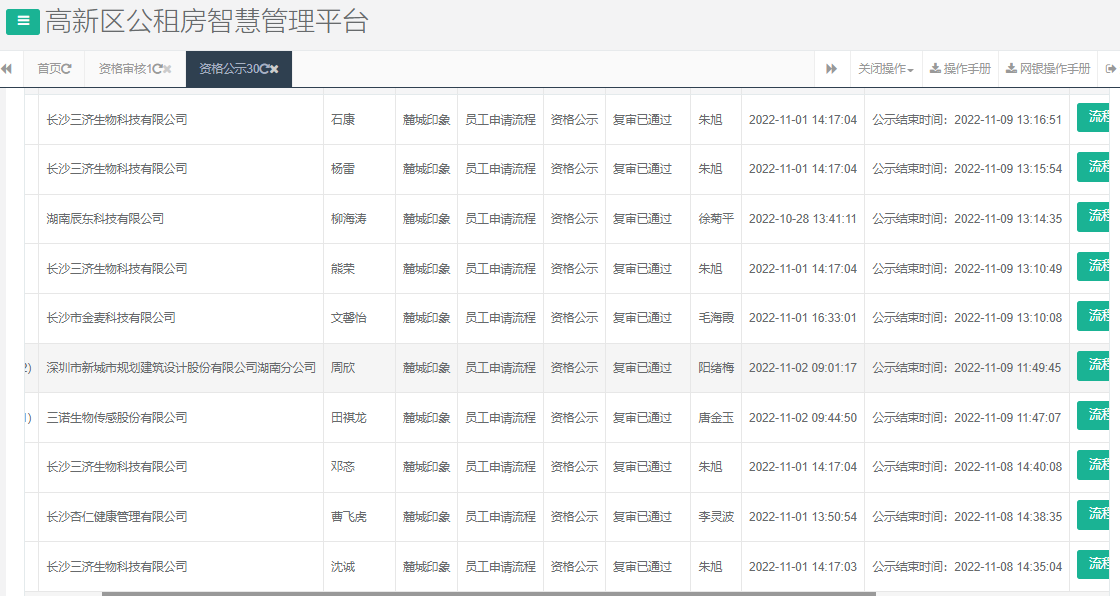Open the sidebar hamburger menu icon
Image resolution: width=1120 pixels, height=596 pixels.
[22, 21]
